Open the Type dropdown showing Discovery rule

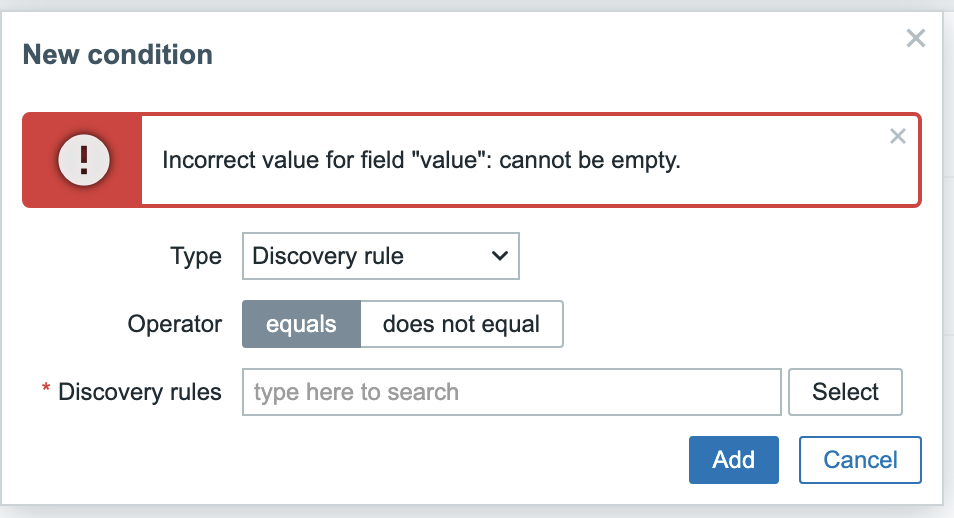tap(381, 256)
